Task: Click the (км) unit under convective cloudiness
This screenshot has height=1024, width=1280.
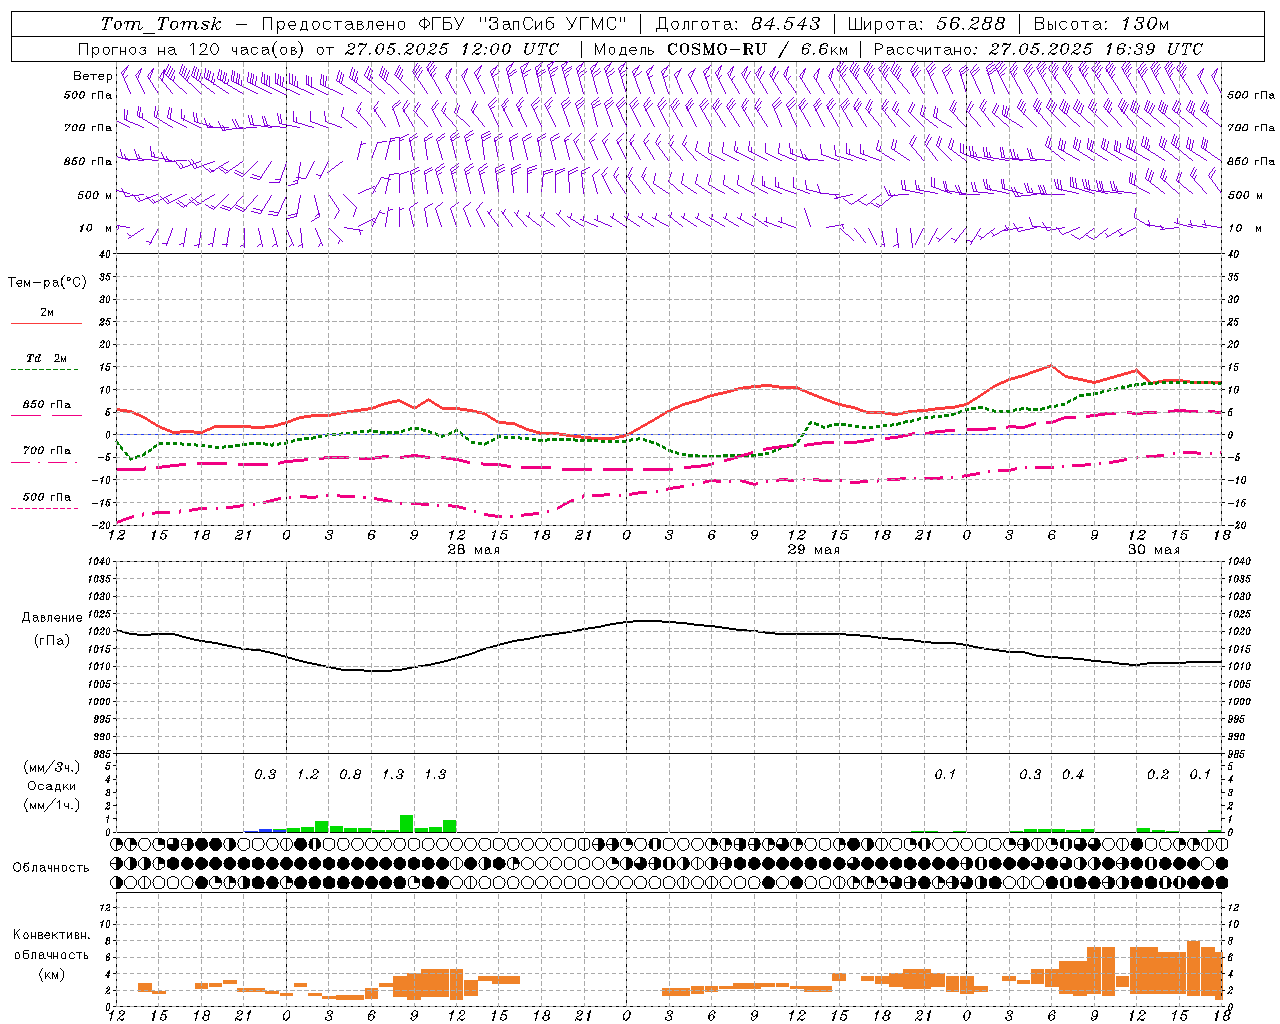Action: [x=52, y=974]
